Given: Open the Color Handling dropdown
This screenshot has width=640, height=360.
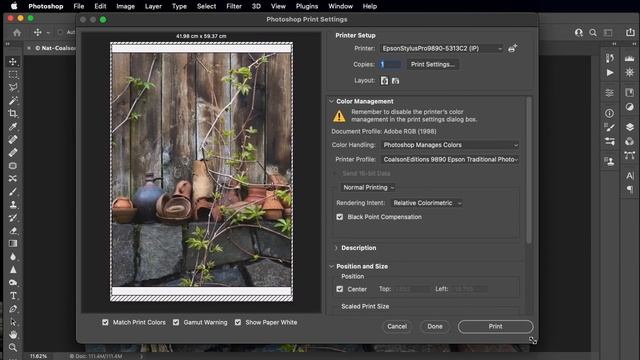Looking at the screenshot, I should point(451,145).
